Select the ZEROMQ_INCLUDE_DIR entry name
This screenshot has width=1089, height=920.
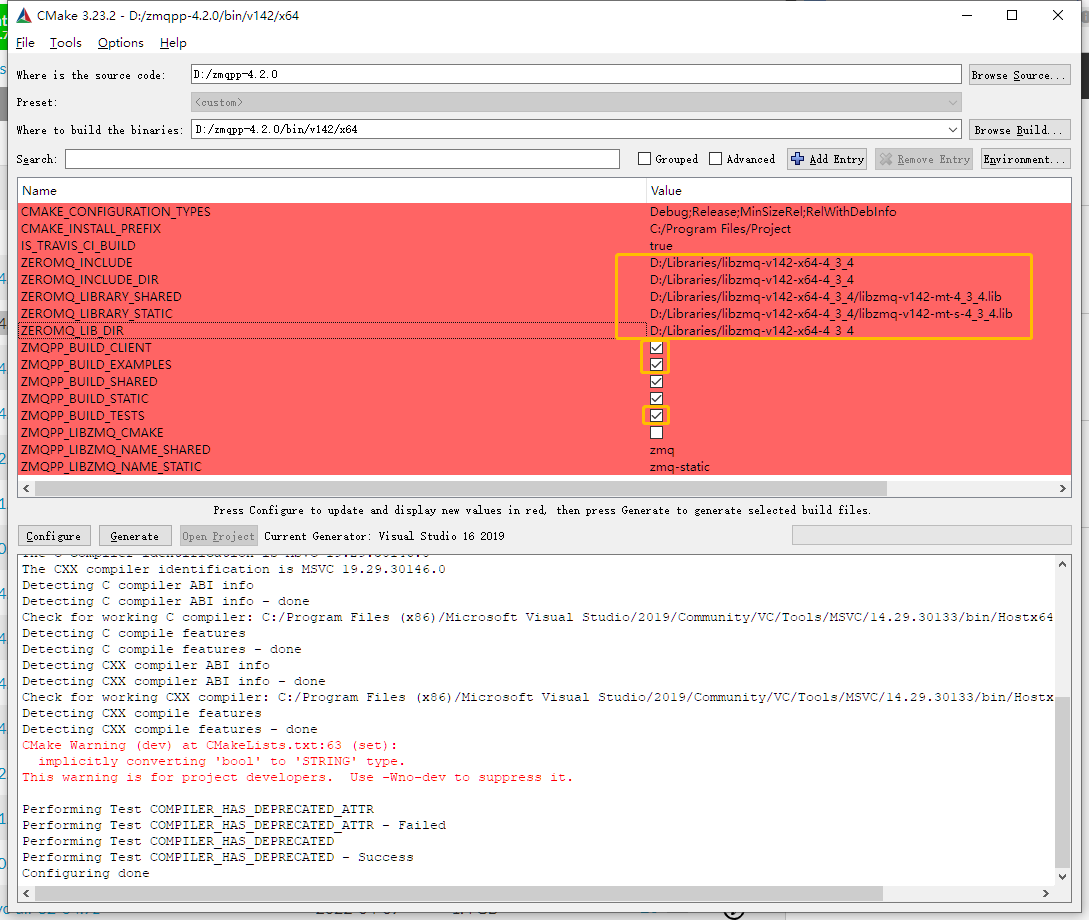90,280
